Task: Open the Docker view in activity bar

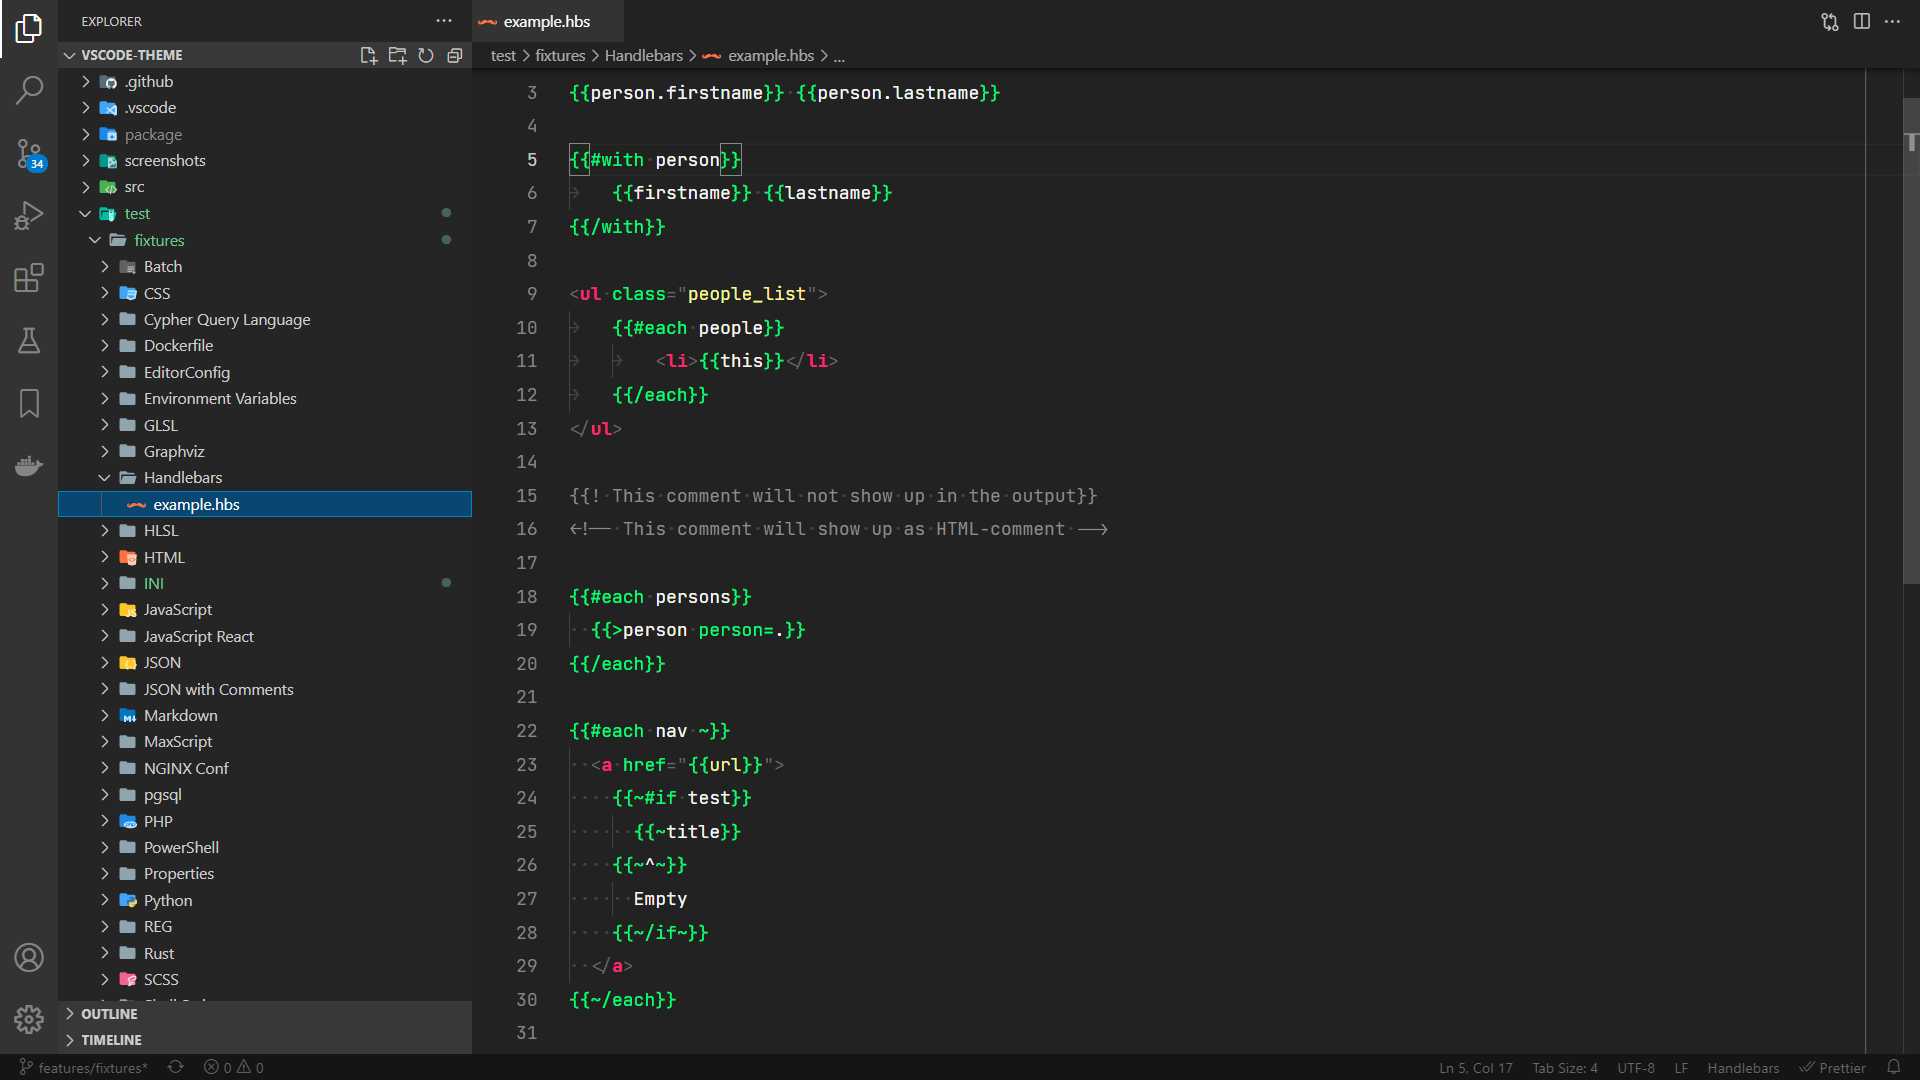Action: [29, 466]
